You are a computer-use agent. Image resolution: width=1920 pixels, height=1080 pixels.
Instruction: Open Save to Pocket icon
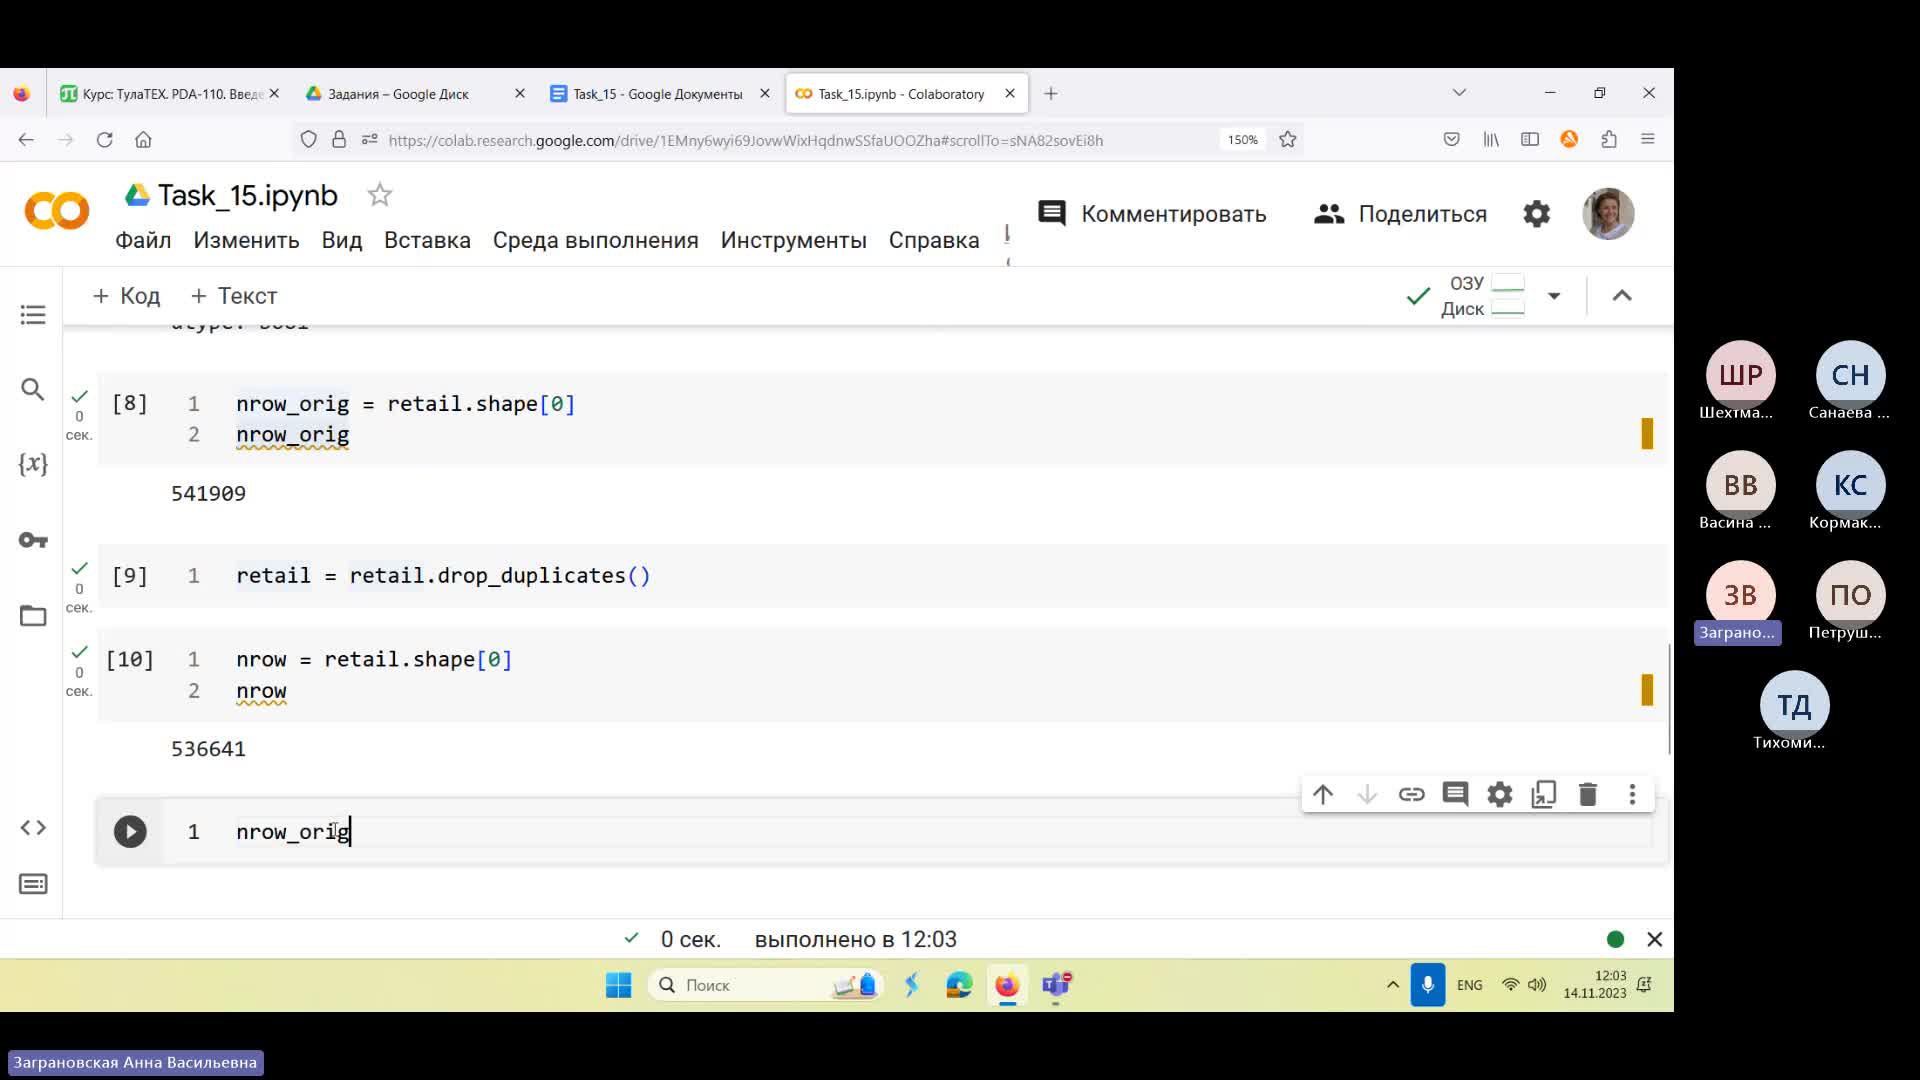click(x=1452, y=140)
